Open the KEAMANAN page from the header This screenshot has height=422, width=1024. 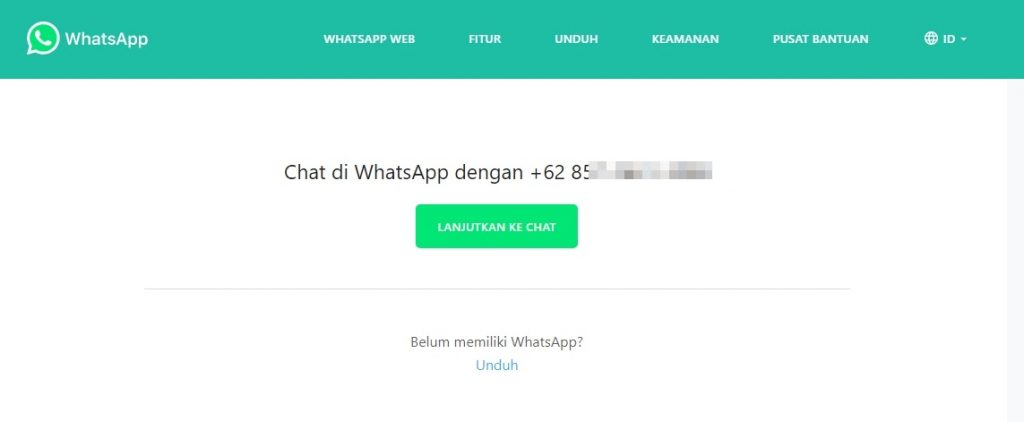coord(685,39)
